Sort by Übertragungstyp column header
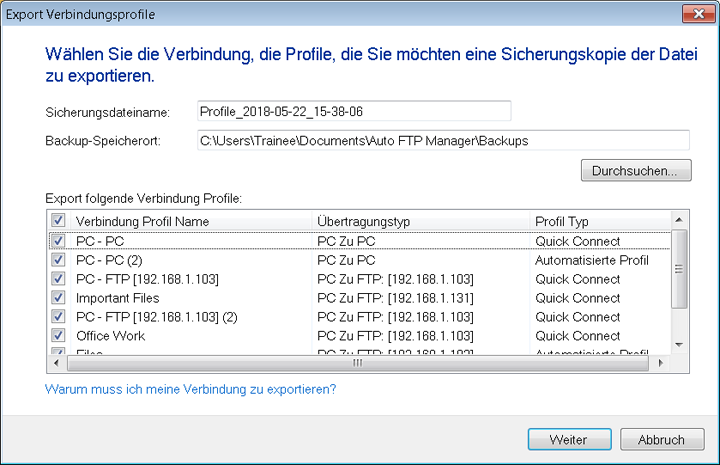 point(420,220)
